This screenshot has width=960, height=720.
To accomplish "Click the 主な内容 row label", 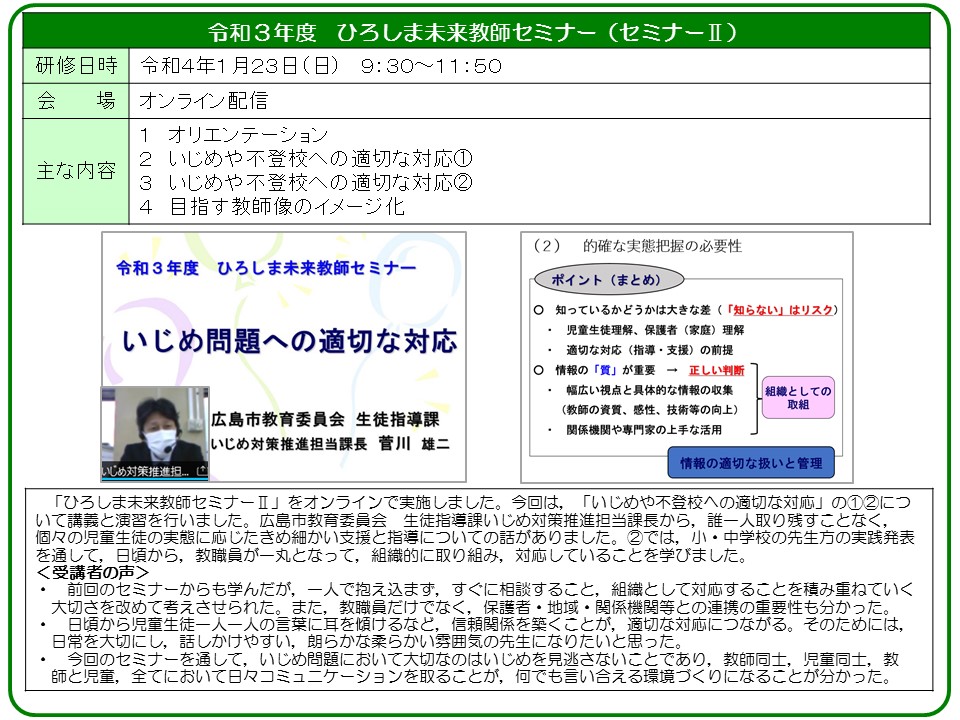I will pos(76,170).
